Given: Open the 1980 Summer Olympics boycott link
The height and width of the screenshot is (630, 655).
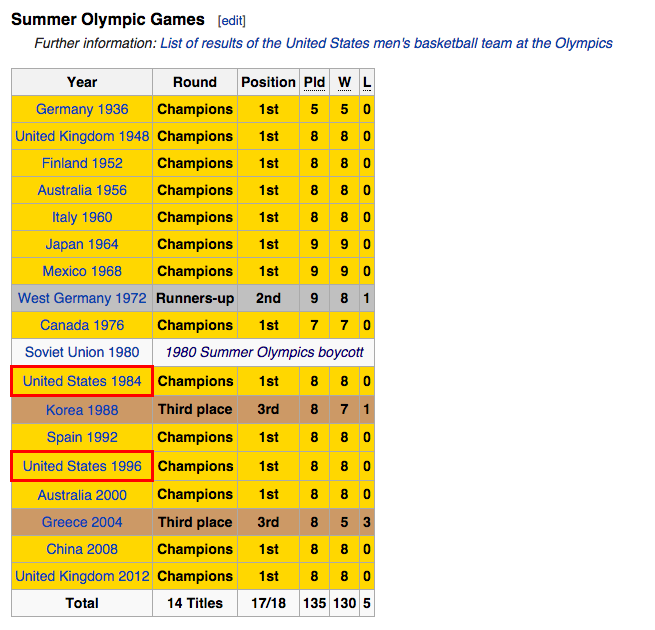Looking at the screenshot, I should (264, 352).
